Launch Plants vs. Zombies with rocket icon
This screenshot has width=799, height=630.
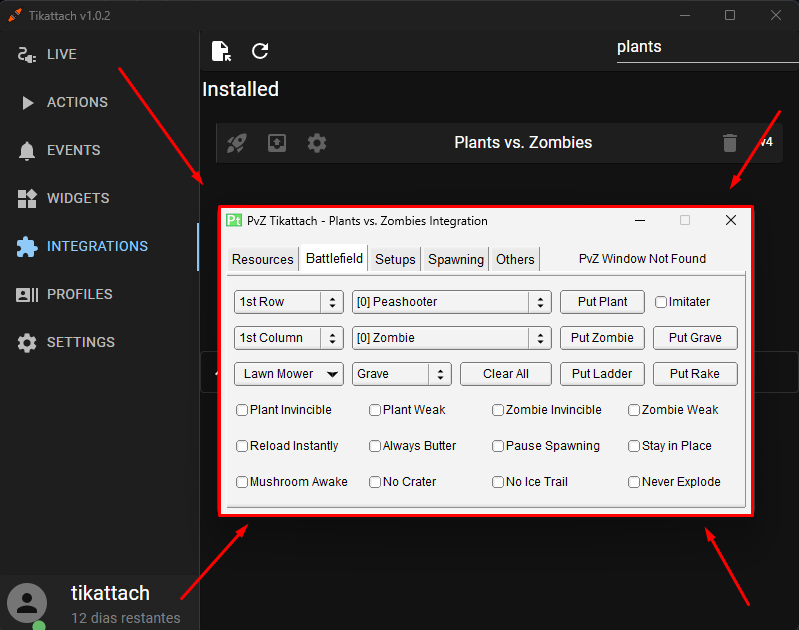[237, 143]
